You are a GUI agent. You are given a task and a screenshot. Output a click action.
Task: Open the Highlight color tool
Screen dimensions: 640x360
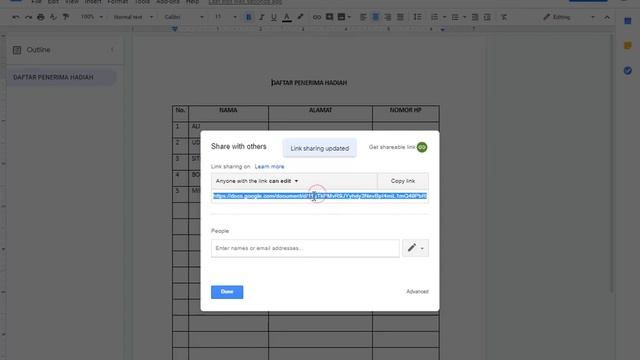(300, 17)
